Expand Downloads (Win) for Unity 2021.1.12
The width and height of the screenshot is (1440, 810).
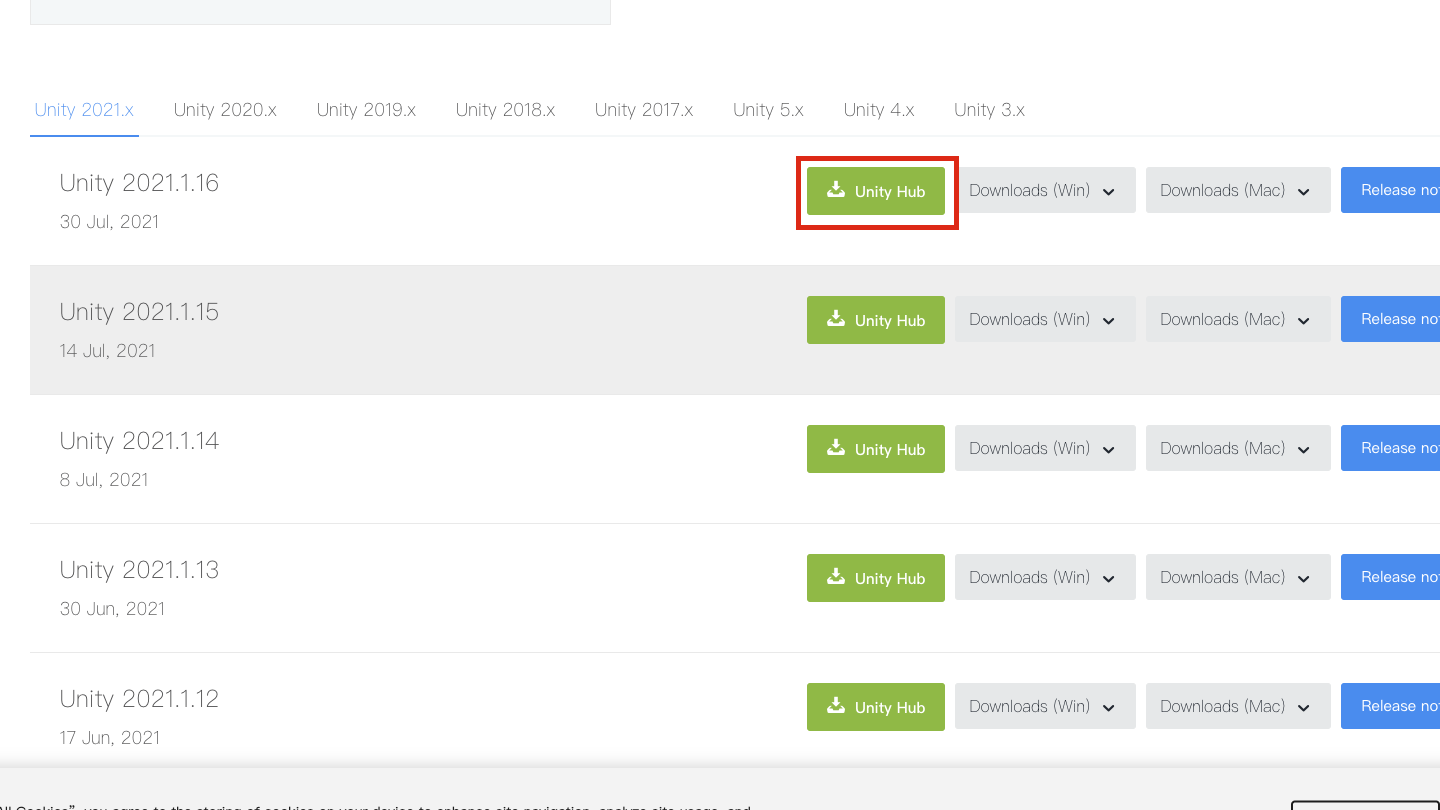pyautogui.click(x=1045, y=706)
